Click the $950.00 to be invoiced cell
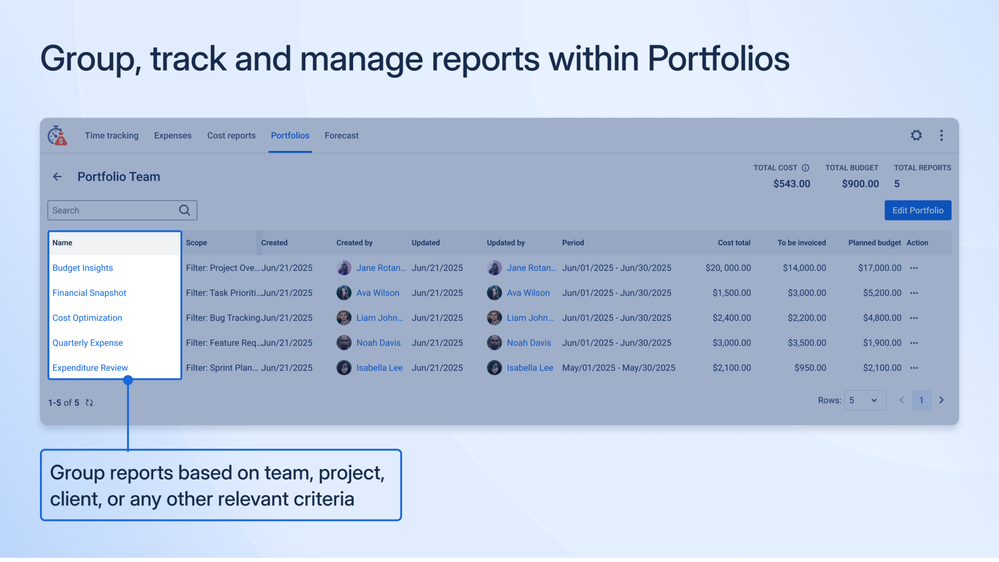This screenshot has height=562, width=999. coord(810,368)
